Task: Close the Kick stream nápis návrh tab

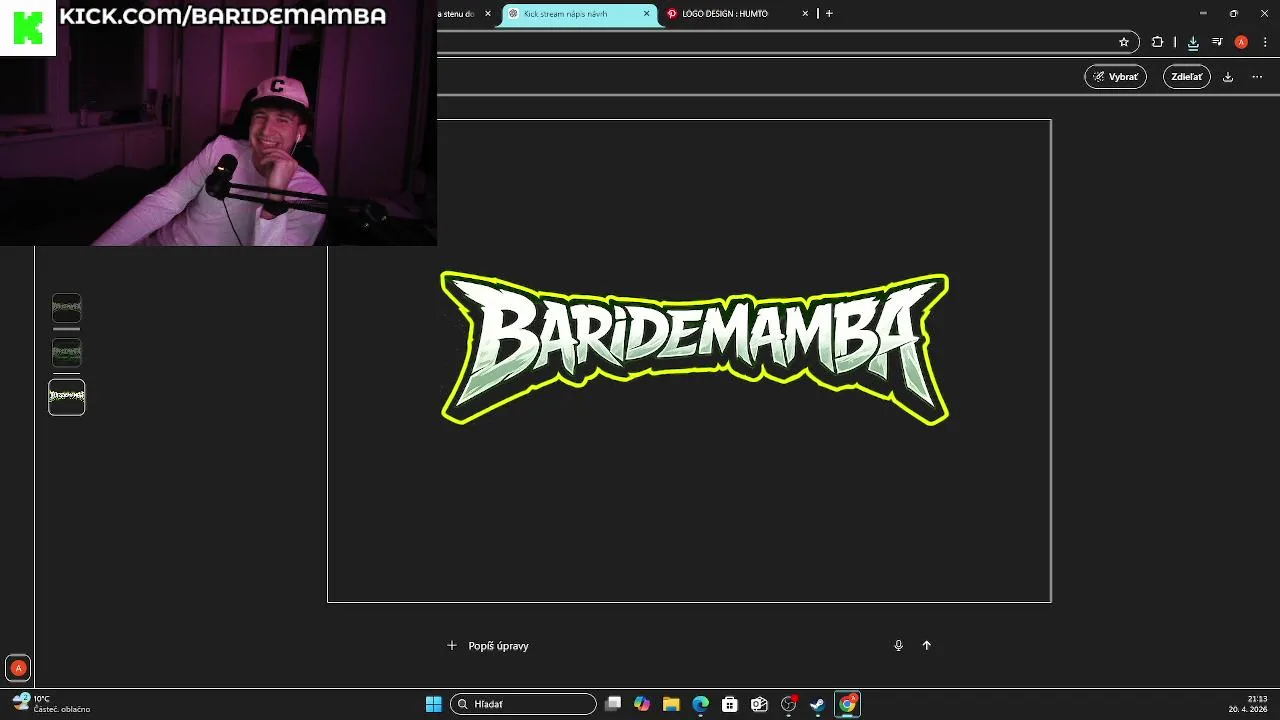Action: [646, 14]
